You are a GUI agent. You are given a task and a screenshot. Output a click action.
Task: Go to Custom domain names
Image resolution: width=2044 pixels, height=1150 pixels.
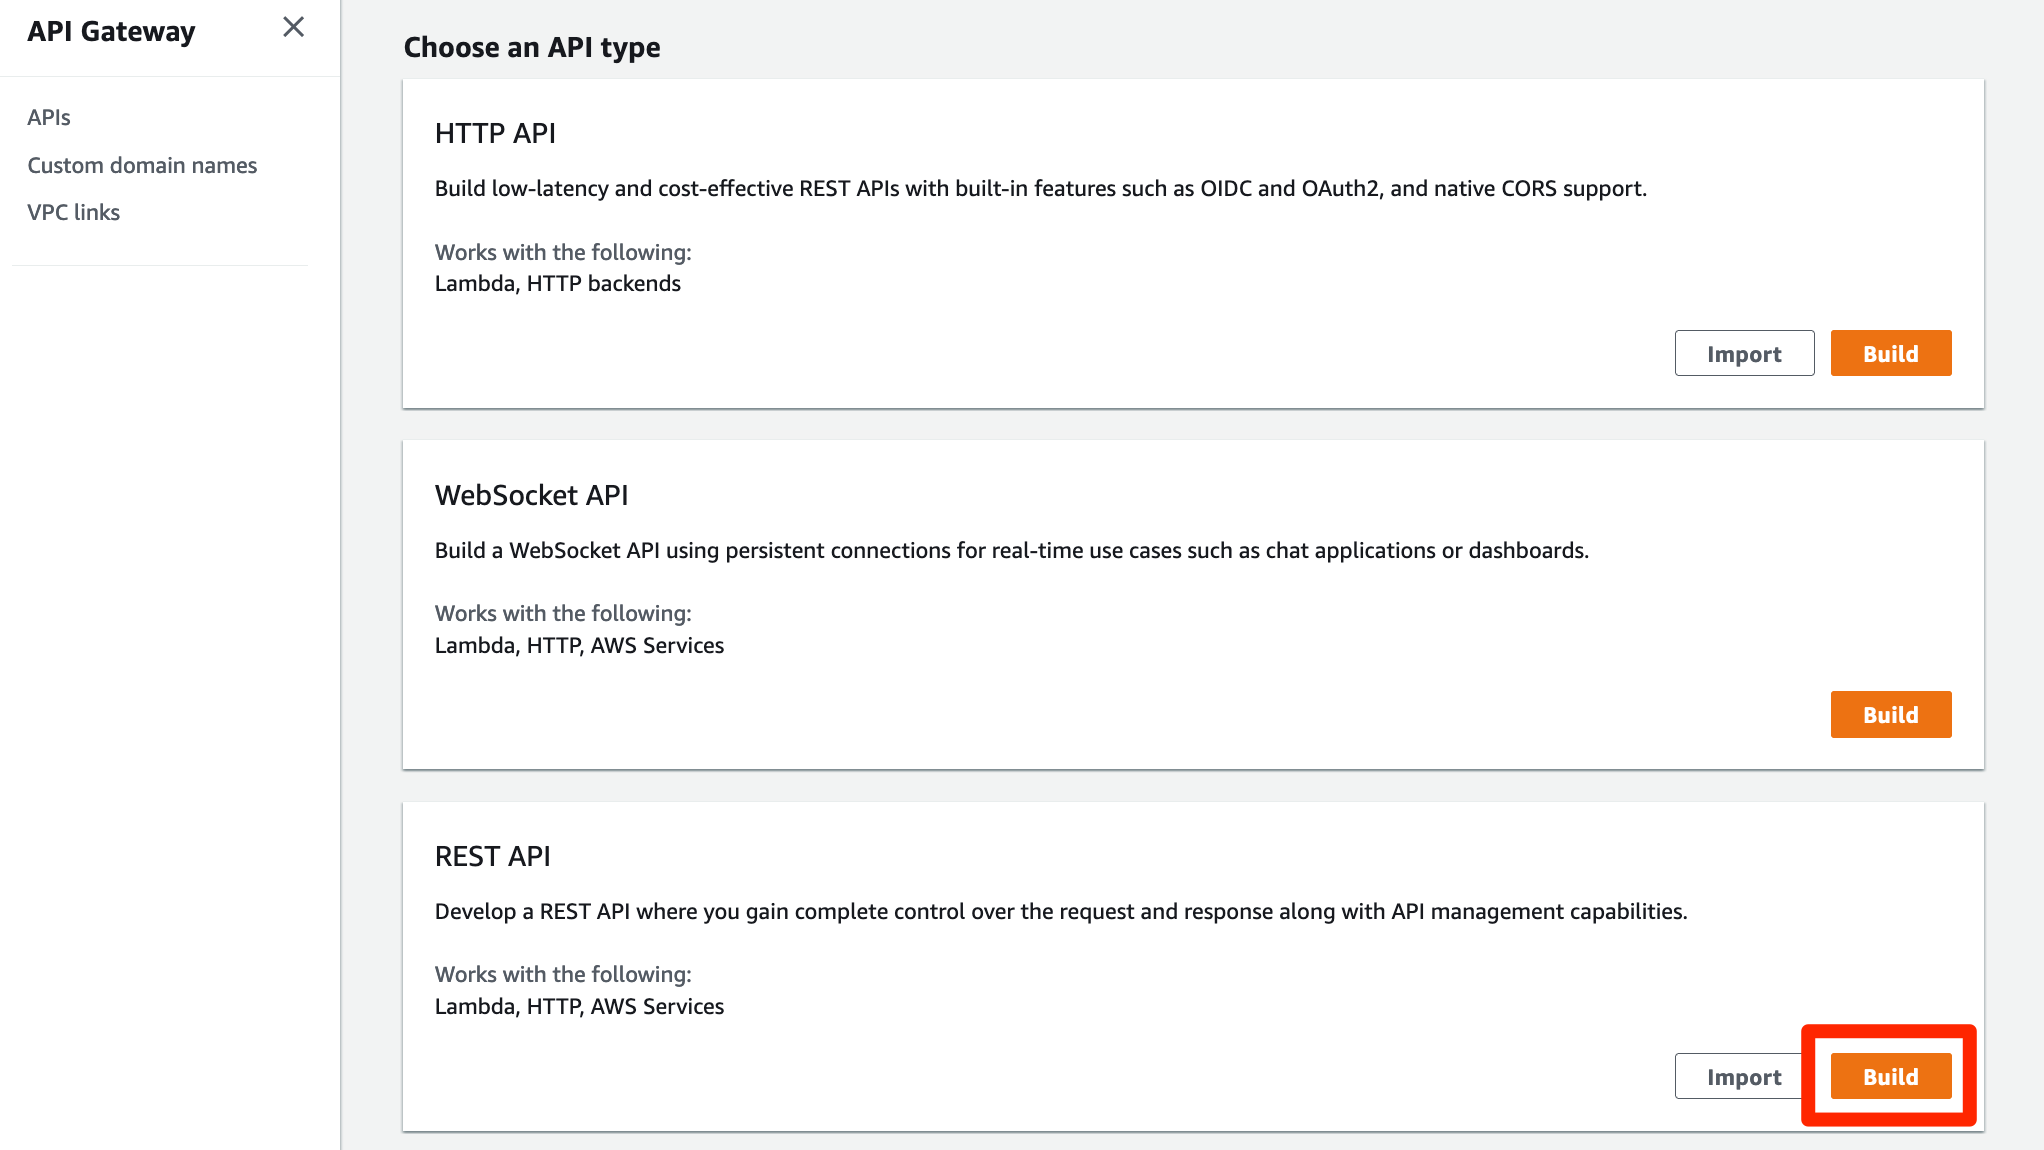point(142,165)
